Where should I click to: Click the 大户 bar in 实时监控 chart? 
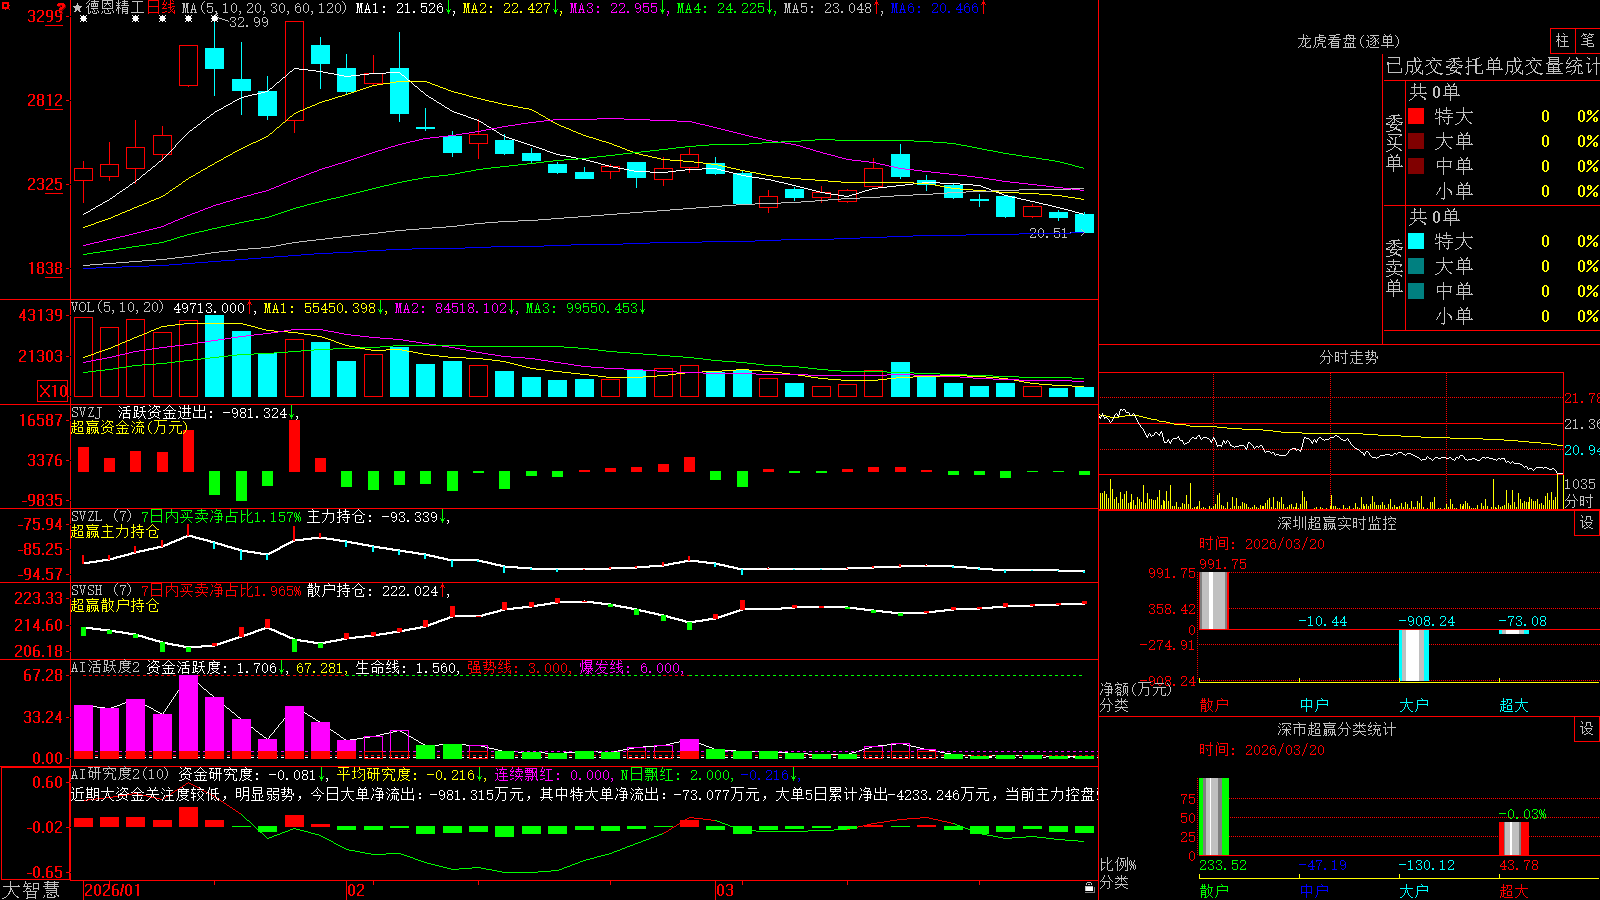[x=1413, y=655]
